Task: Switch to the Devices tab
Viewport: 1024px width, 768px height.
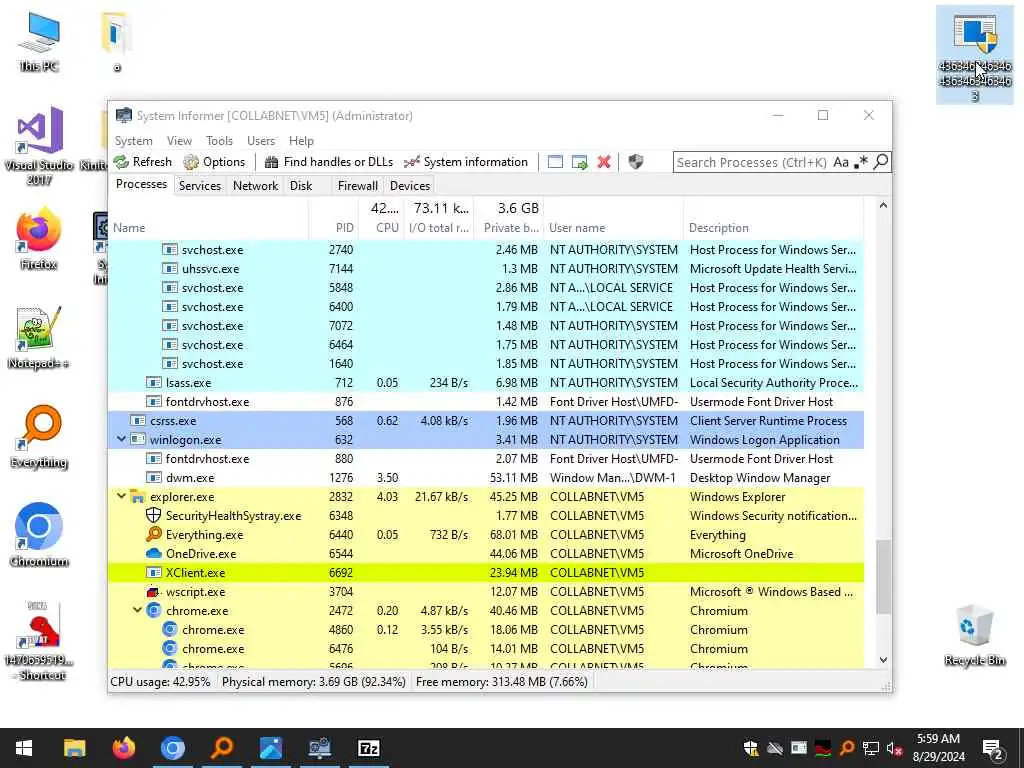Action: (x=409, y=185)
